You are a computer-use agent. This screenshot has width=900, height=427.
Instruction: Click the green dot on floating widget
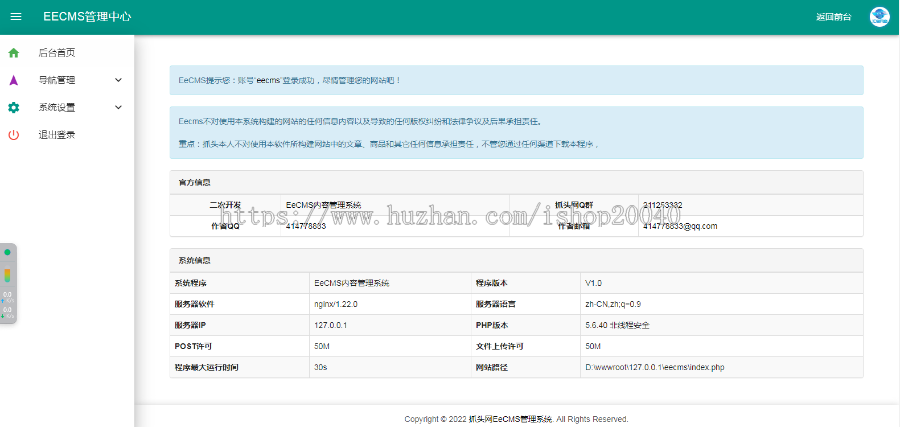pos(7,252)
